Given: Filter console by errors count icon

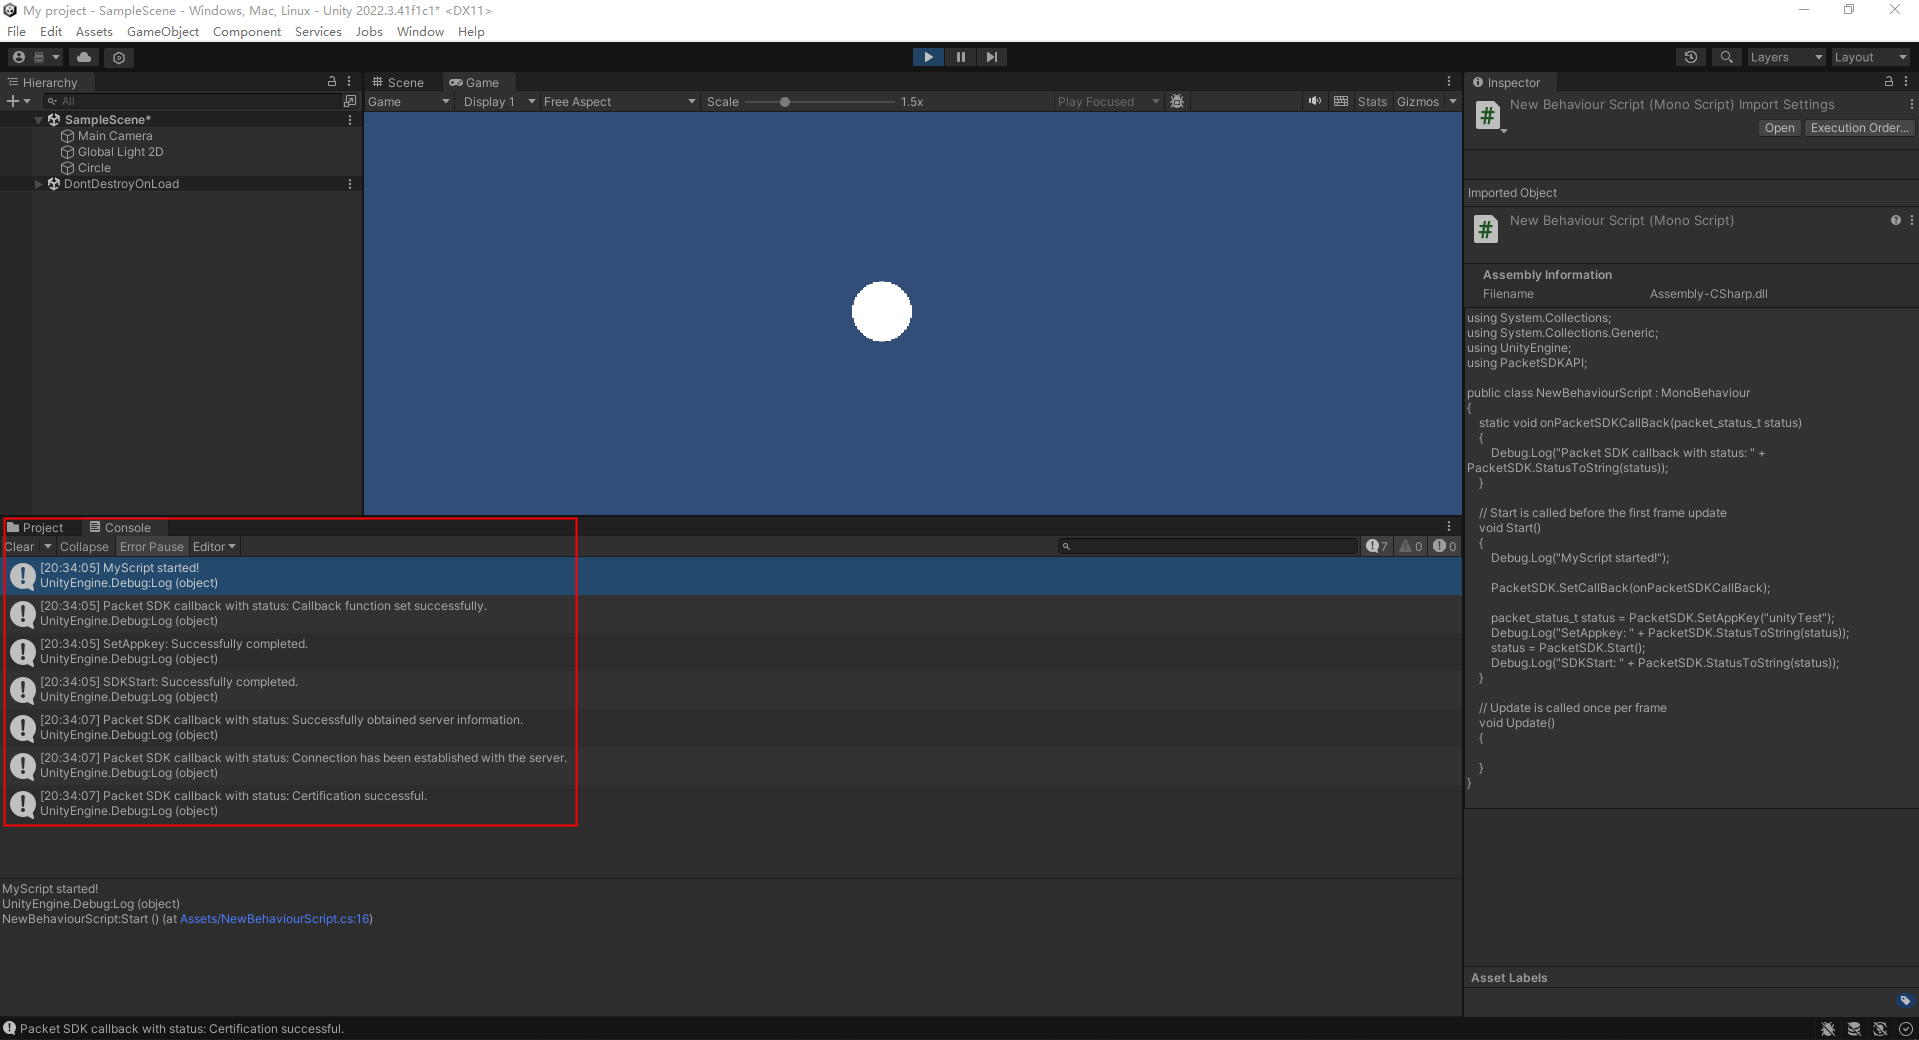Looking at the screenshot, I should (1444, 546).
